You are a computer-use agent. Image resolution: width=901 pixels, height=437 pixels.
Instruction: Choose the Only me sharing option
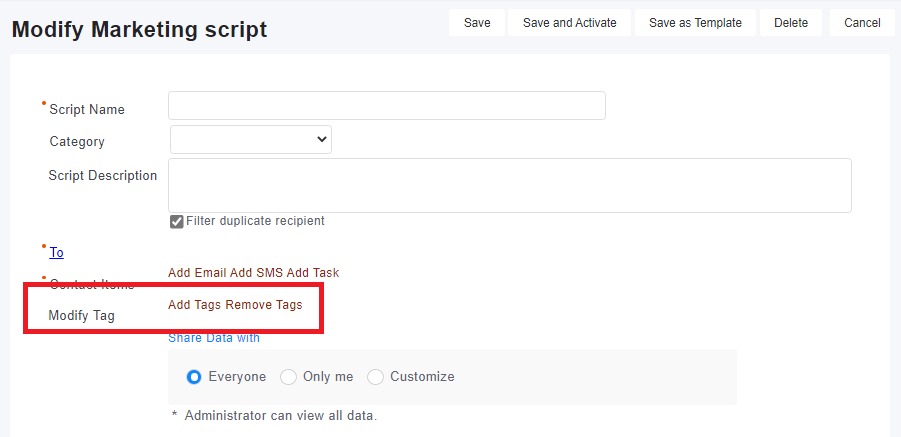(x=288, y=377)
